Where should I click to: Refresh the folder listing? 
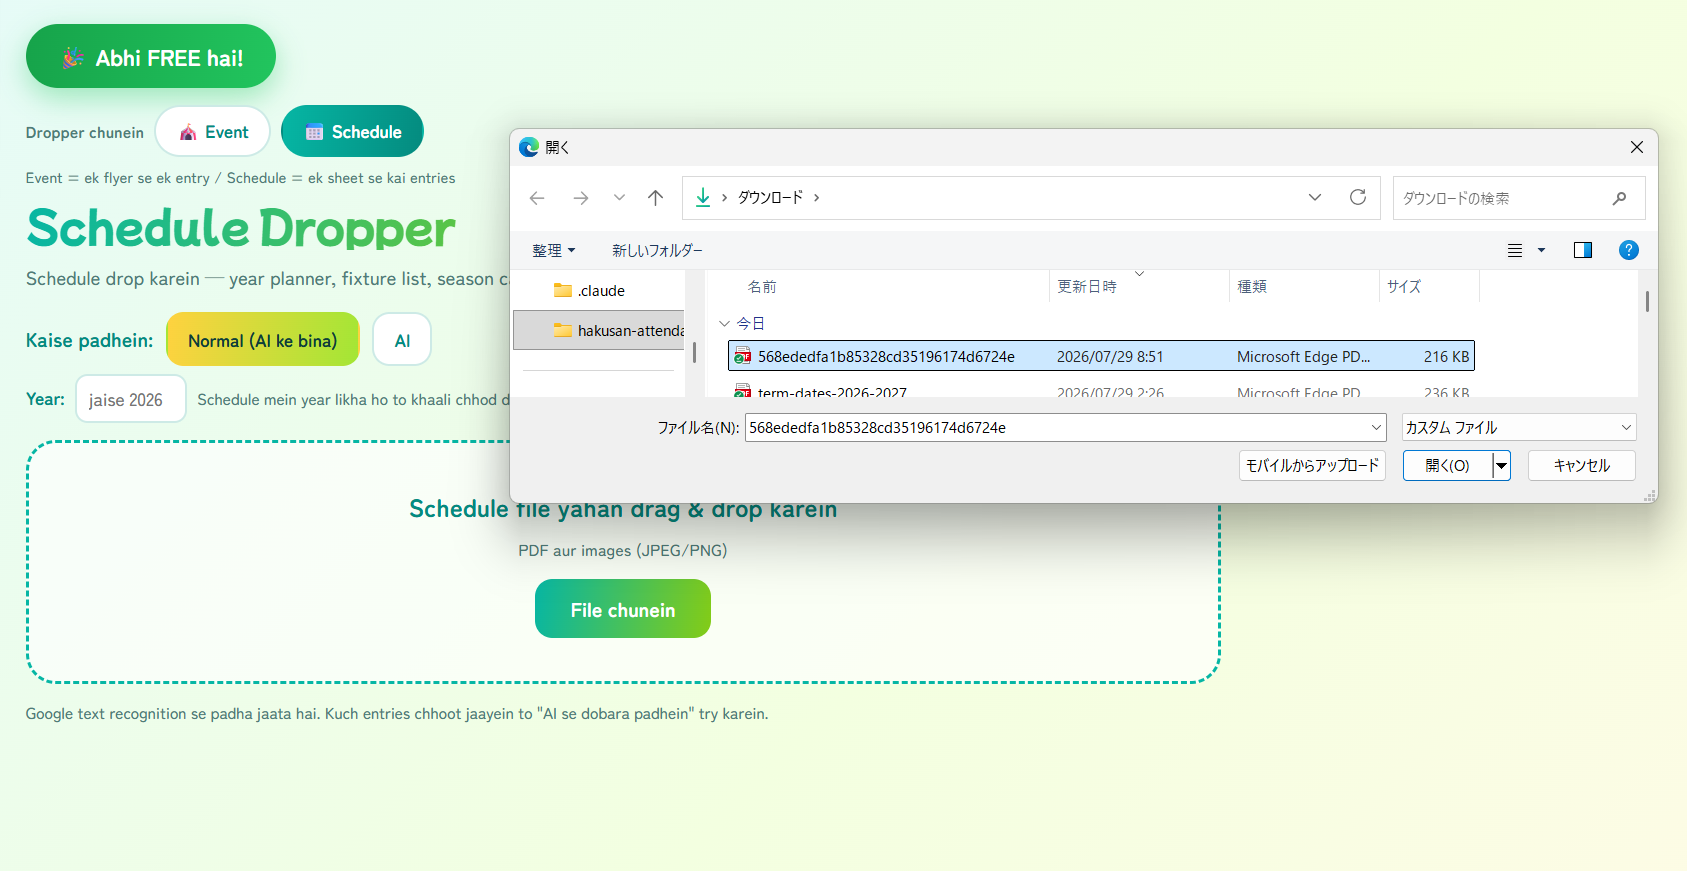click(x=1358, y=197)
